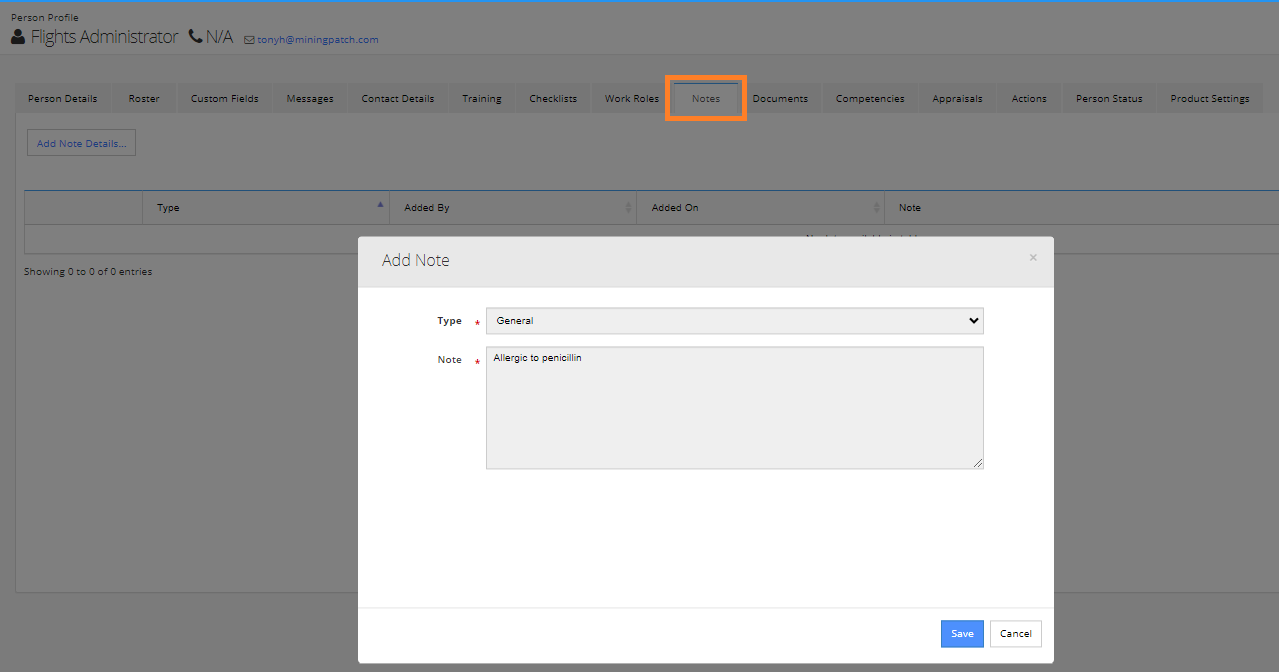The height and width of the screenshot is (672, 1279).
Task: Open the Competencies tab
Action: click(x=869, y=98)
